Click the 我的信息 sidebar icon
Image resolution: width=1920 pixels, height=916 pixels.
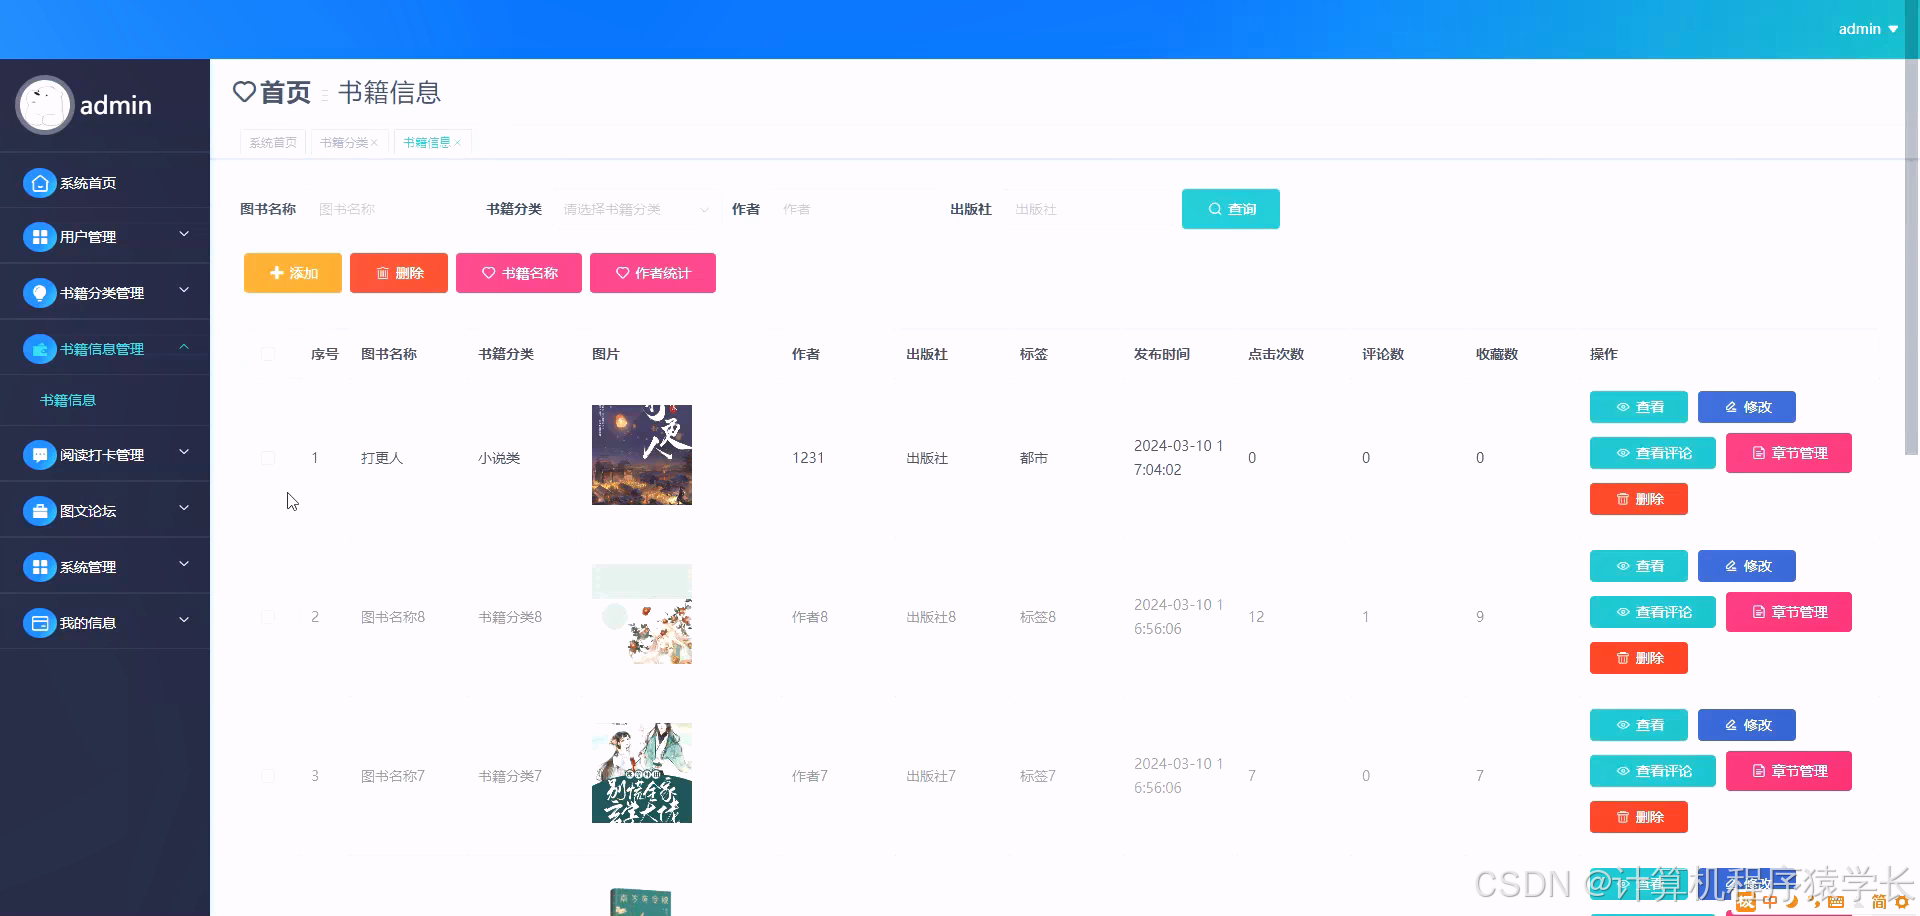coord(39,623)
